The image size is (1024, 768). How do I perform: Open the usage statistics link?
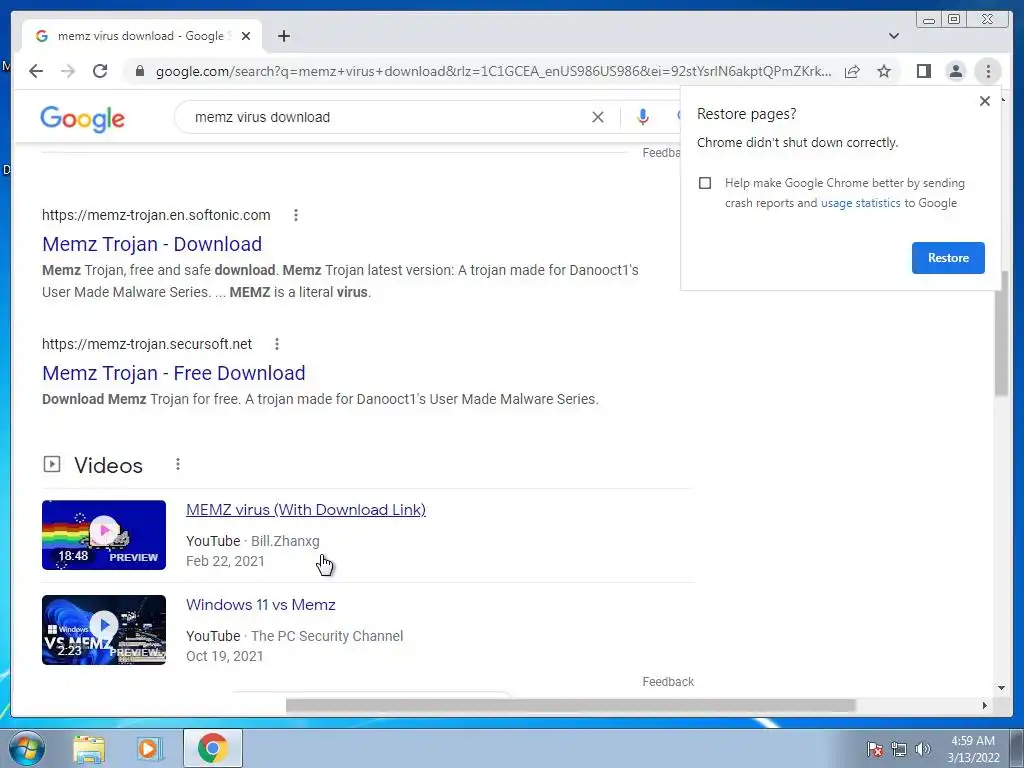pyautogui.click(x=860, y=203)
